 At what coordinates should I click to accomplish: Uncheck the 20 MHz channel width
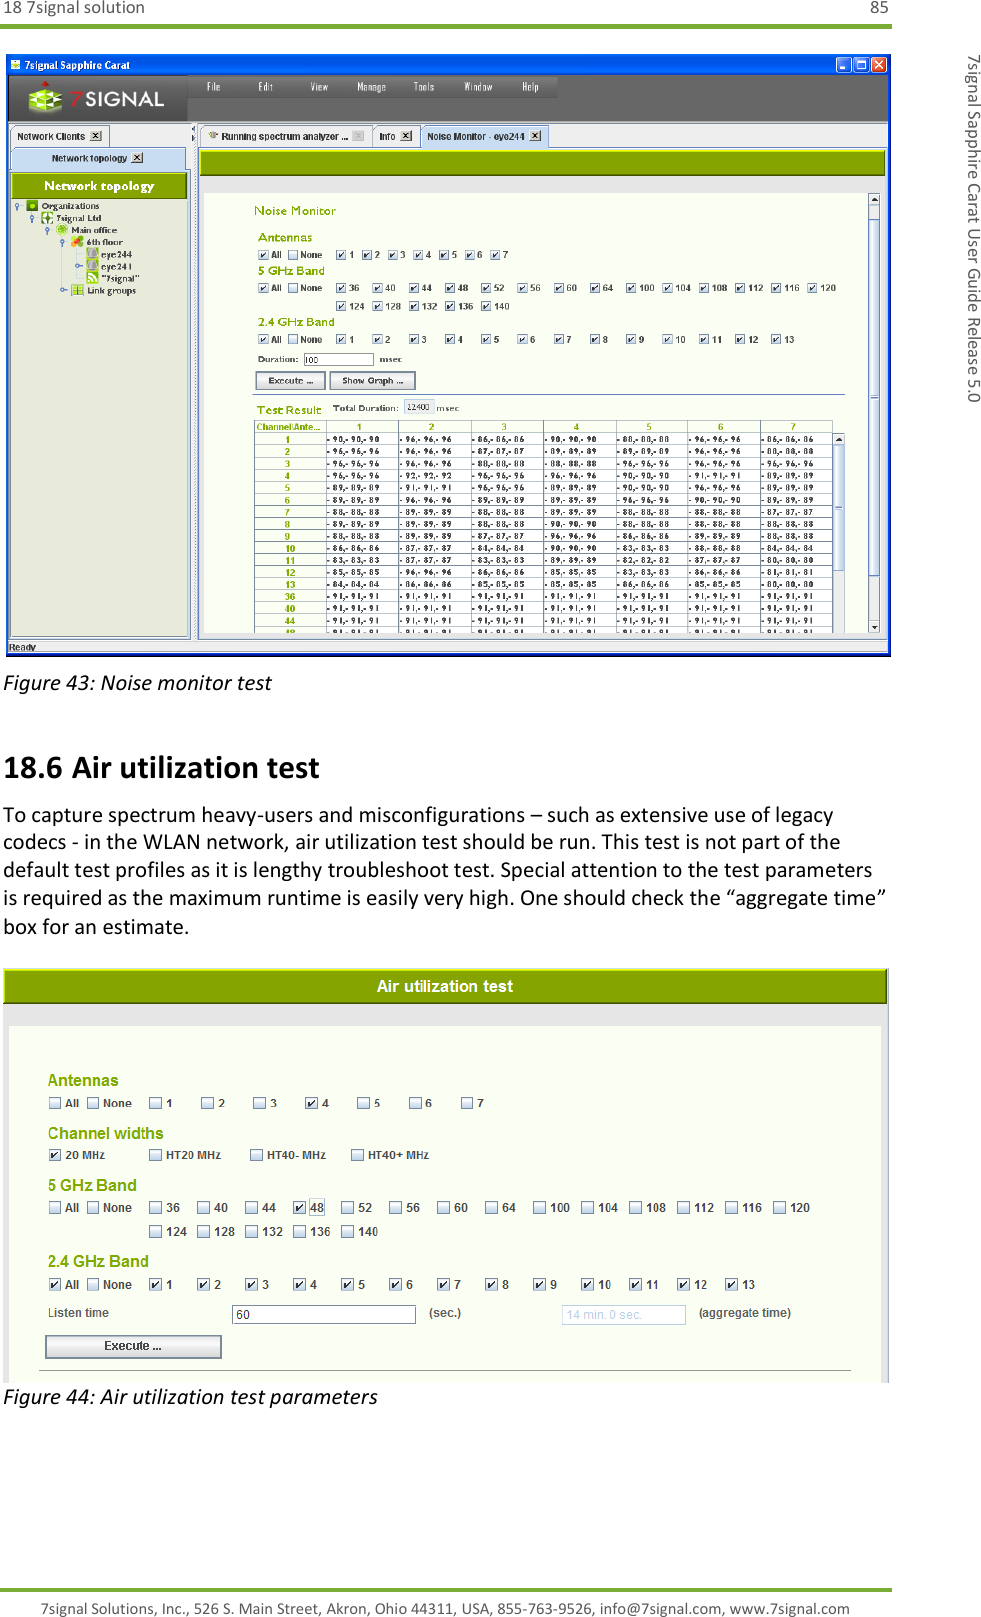55,1155
